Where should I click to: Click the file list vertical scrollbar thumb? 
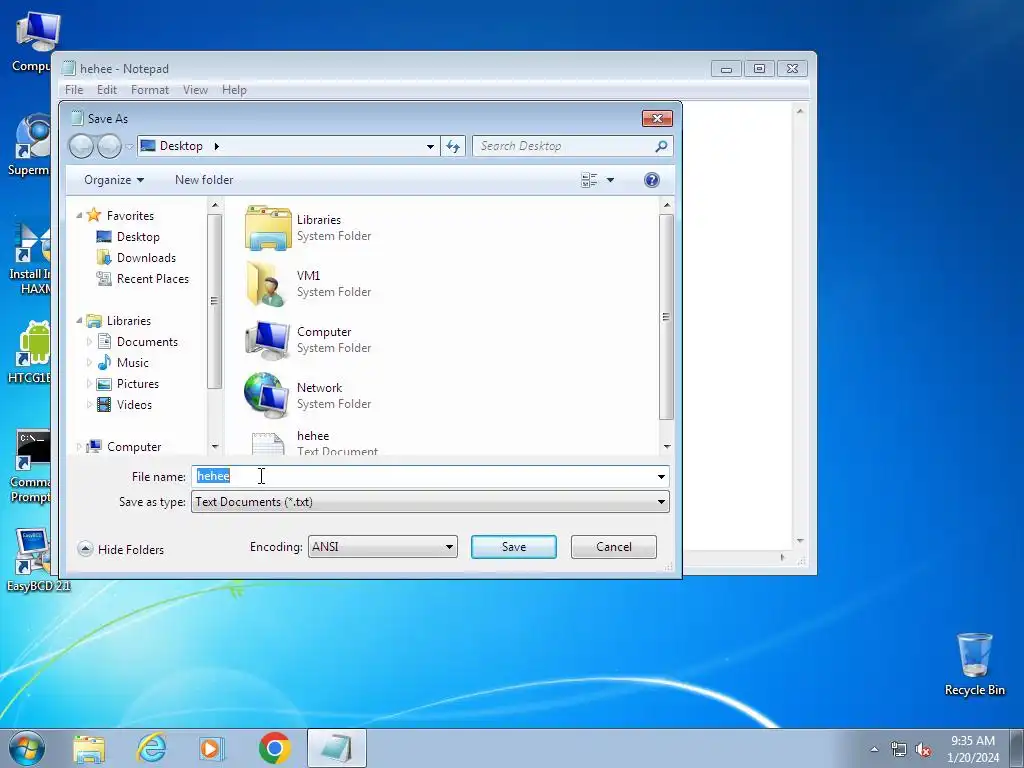click(x=666, y=317)
